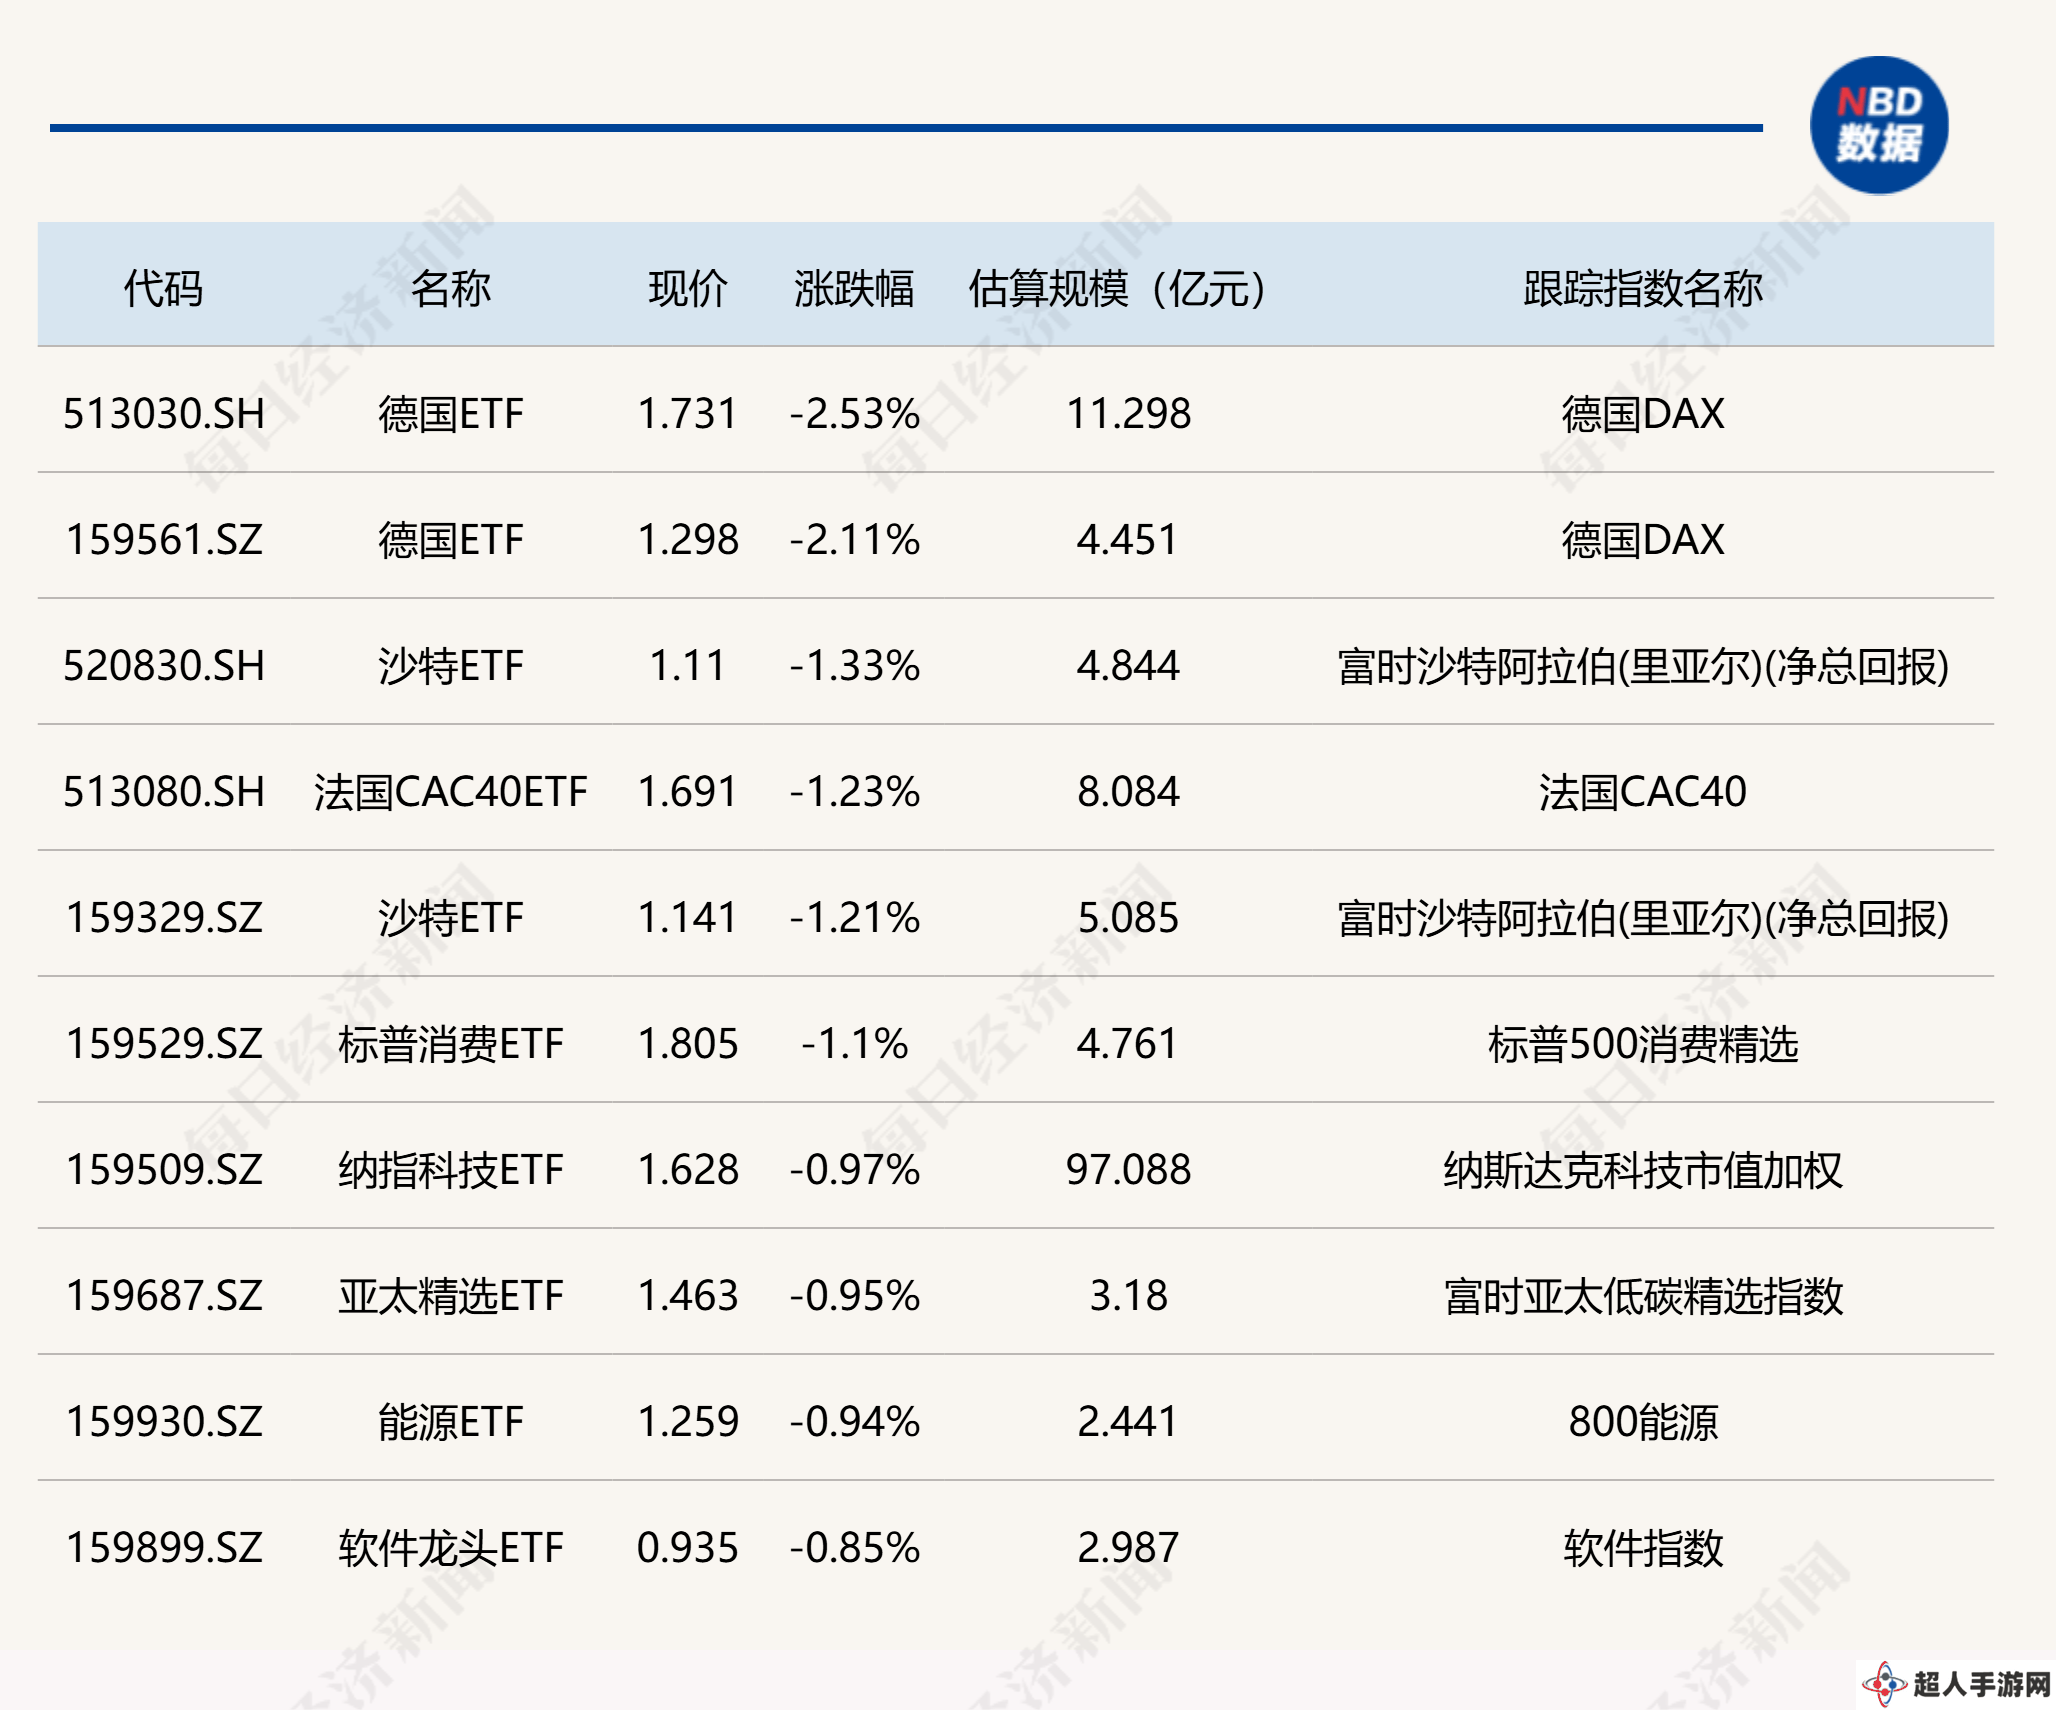
Task: Select the 法国CAC40 index cell
Action: (1643, 791)
